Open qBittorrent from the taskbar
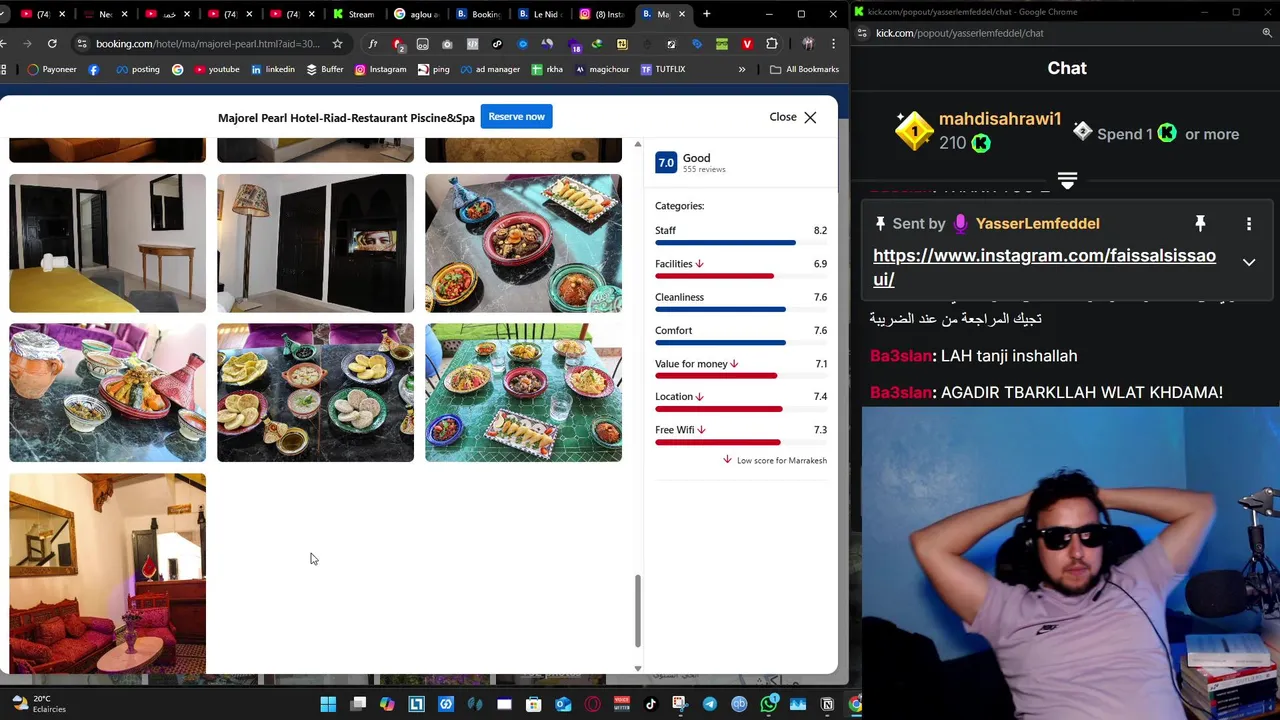Screen dimensions: 1280x720 739,705
